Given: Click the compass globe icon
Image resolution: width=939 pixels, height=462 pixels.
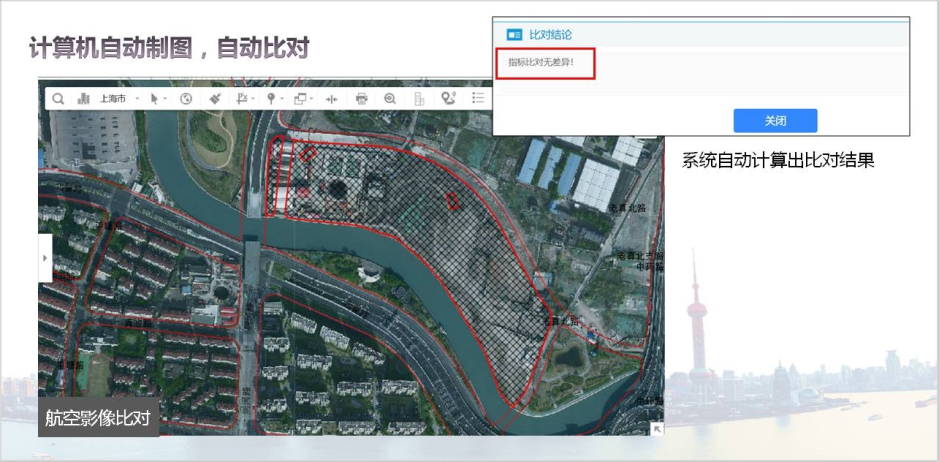Looking at the screenshot, I should point(186,99).
